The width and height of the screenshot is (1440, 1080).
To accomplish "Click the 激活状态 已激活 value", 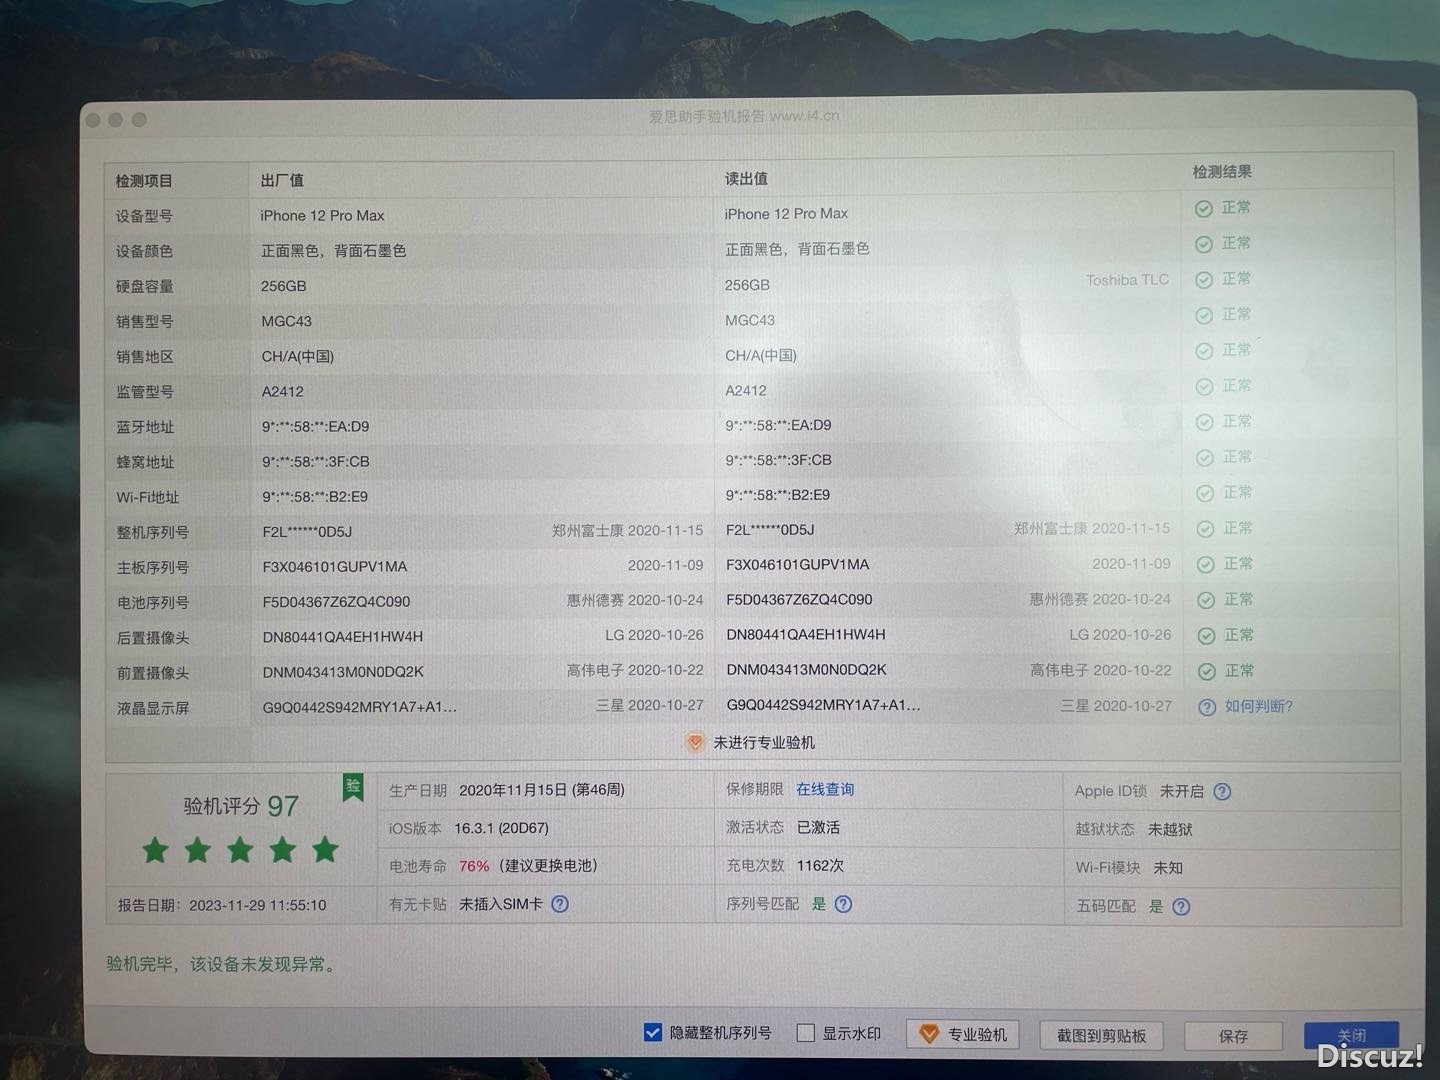I will coord(818,828).
